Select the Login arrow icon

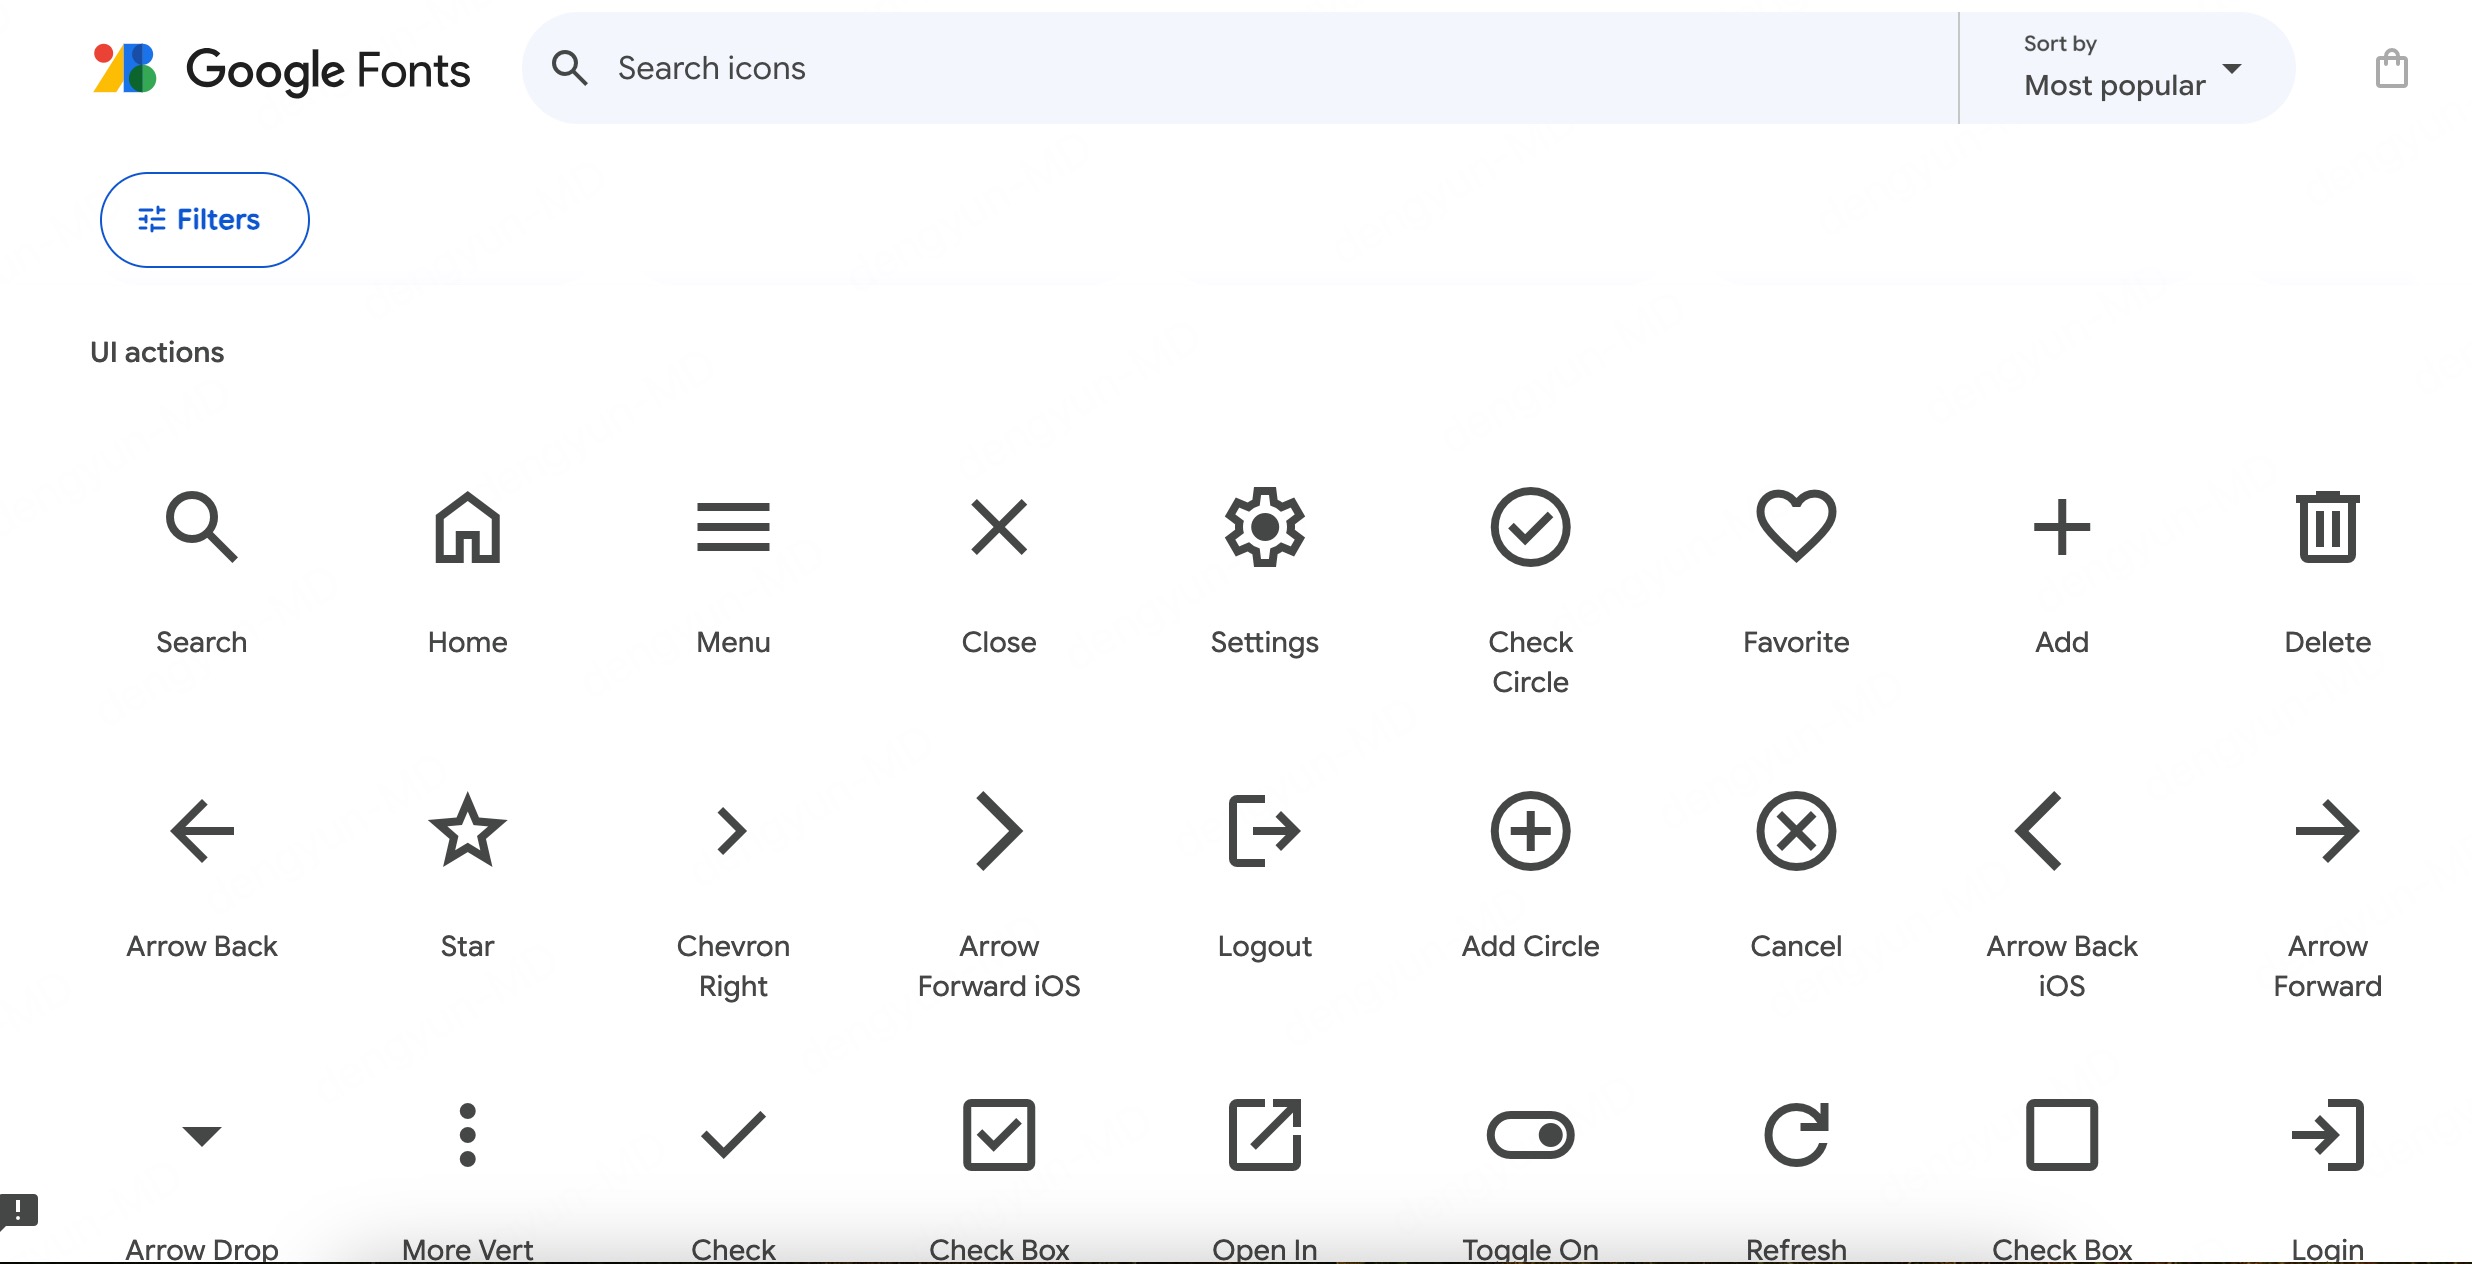pyautogui.click(x=2328, y=1135)
